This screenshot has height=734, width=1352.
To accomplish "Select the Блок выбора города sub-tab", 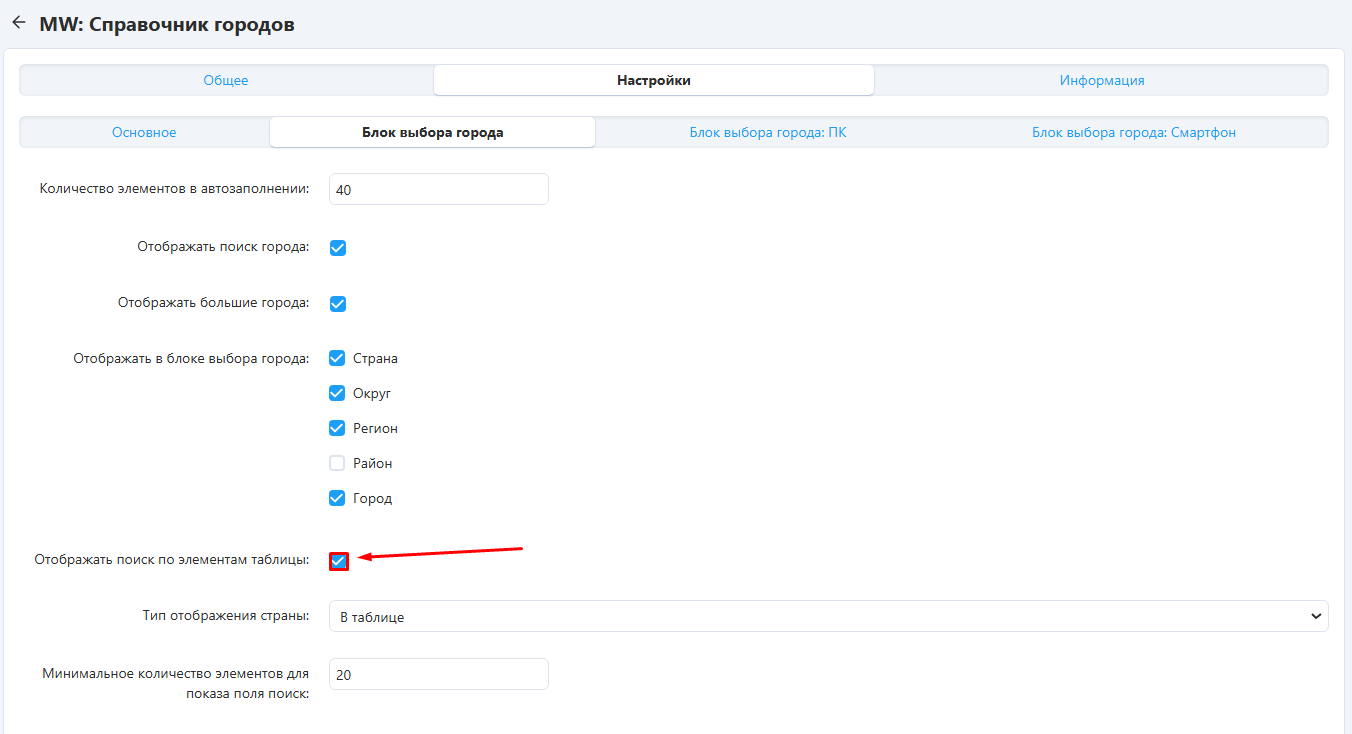I will 432,132.
